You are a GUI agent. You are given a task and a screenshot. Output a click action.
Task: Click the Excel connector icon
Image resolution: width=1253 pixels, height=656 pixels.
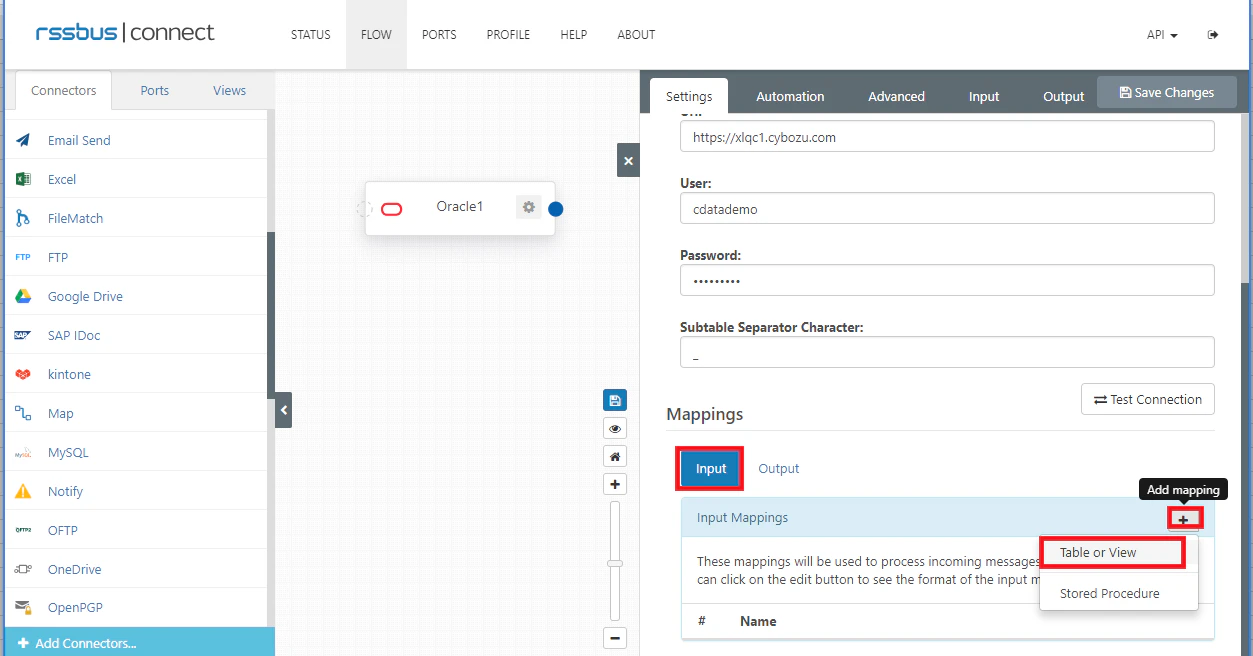[x=23, y=179]
